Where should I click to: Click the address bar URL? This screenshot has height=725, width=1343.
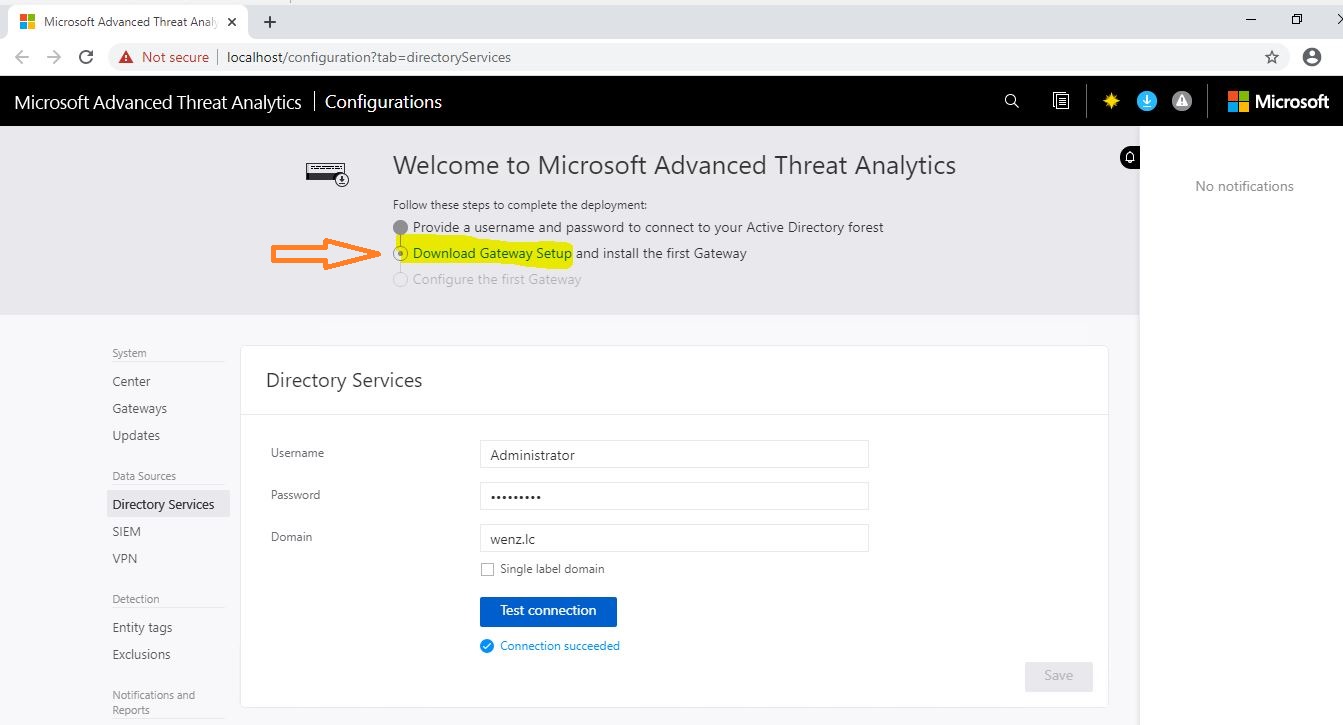(369, 57)
